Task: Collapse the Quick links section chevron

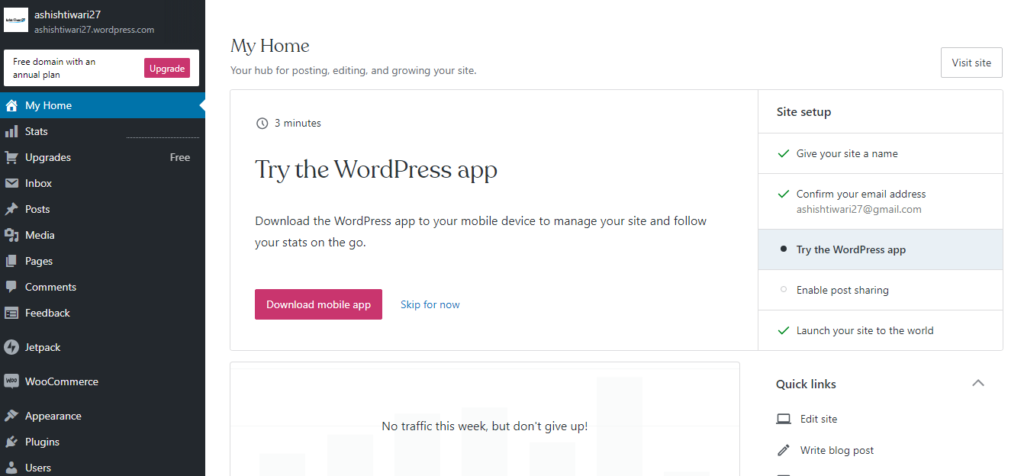Action: (978, 383)
